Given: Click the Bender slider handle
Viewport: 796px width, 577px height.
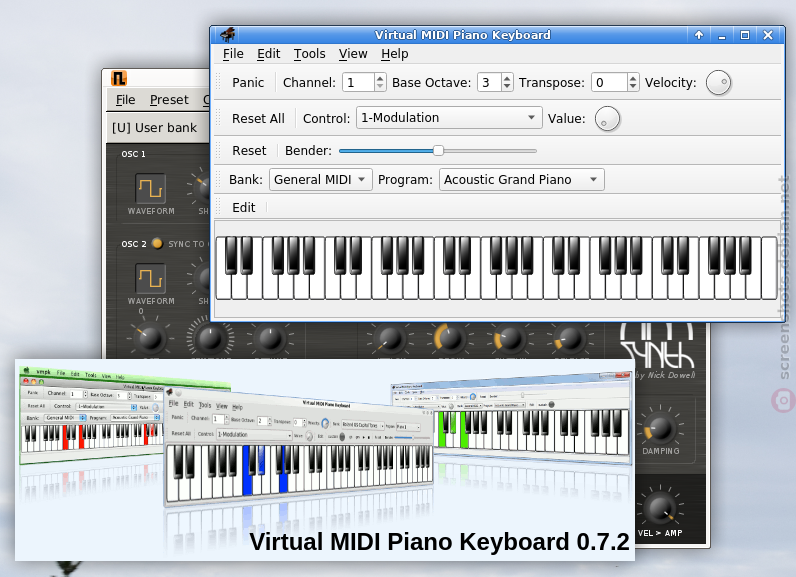Looking at the screenshot, I should pyautogui.click(x=438, y=151).
